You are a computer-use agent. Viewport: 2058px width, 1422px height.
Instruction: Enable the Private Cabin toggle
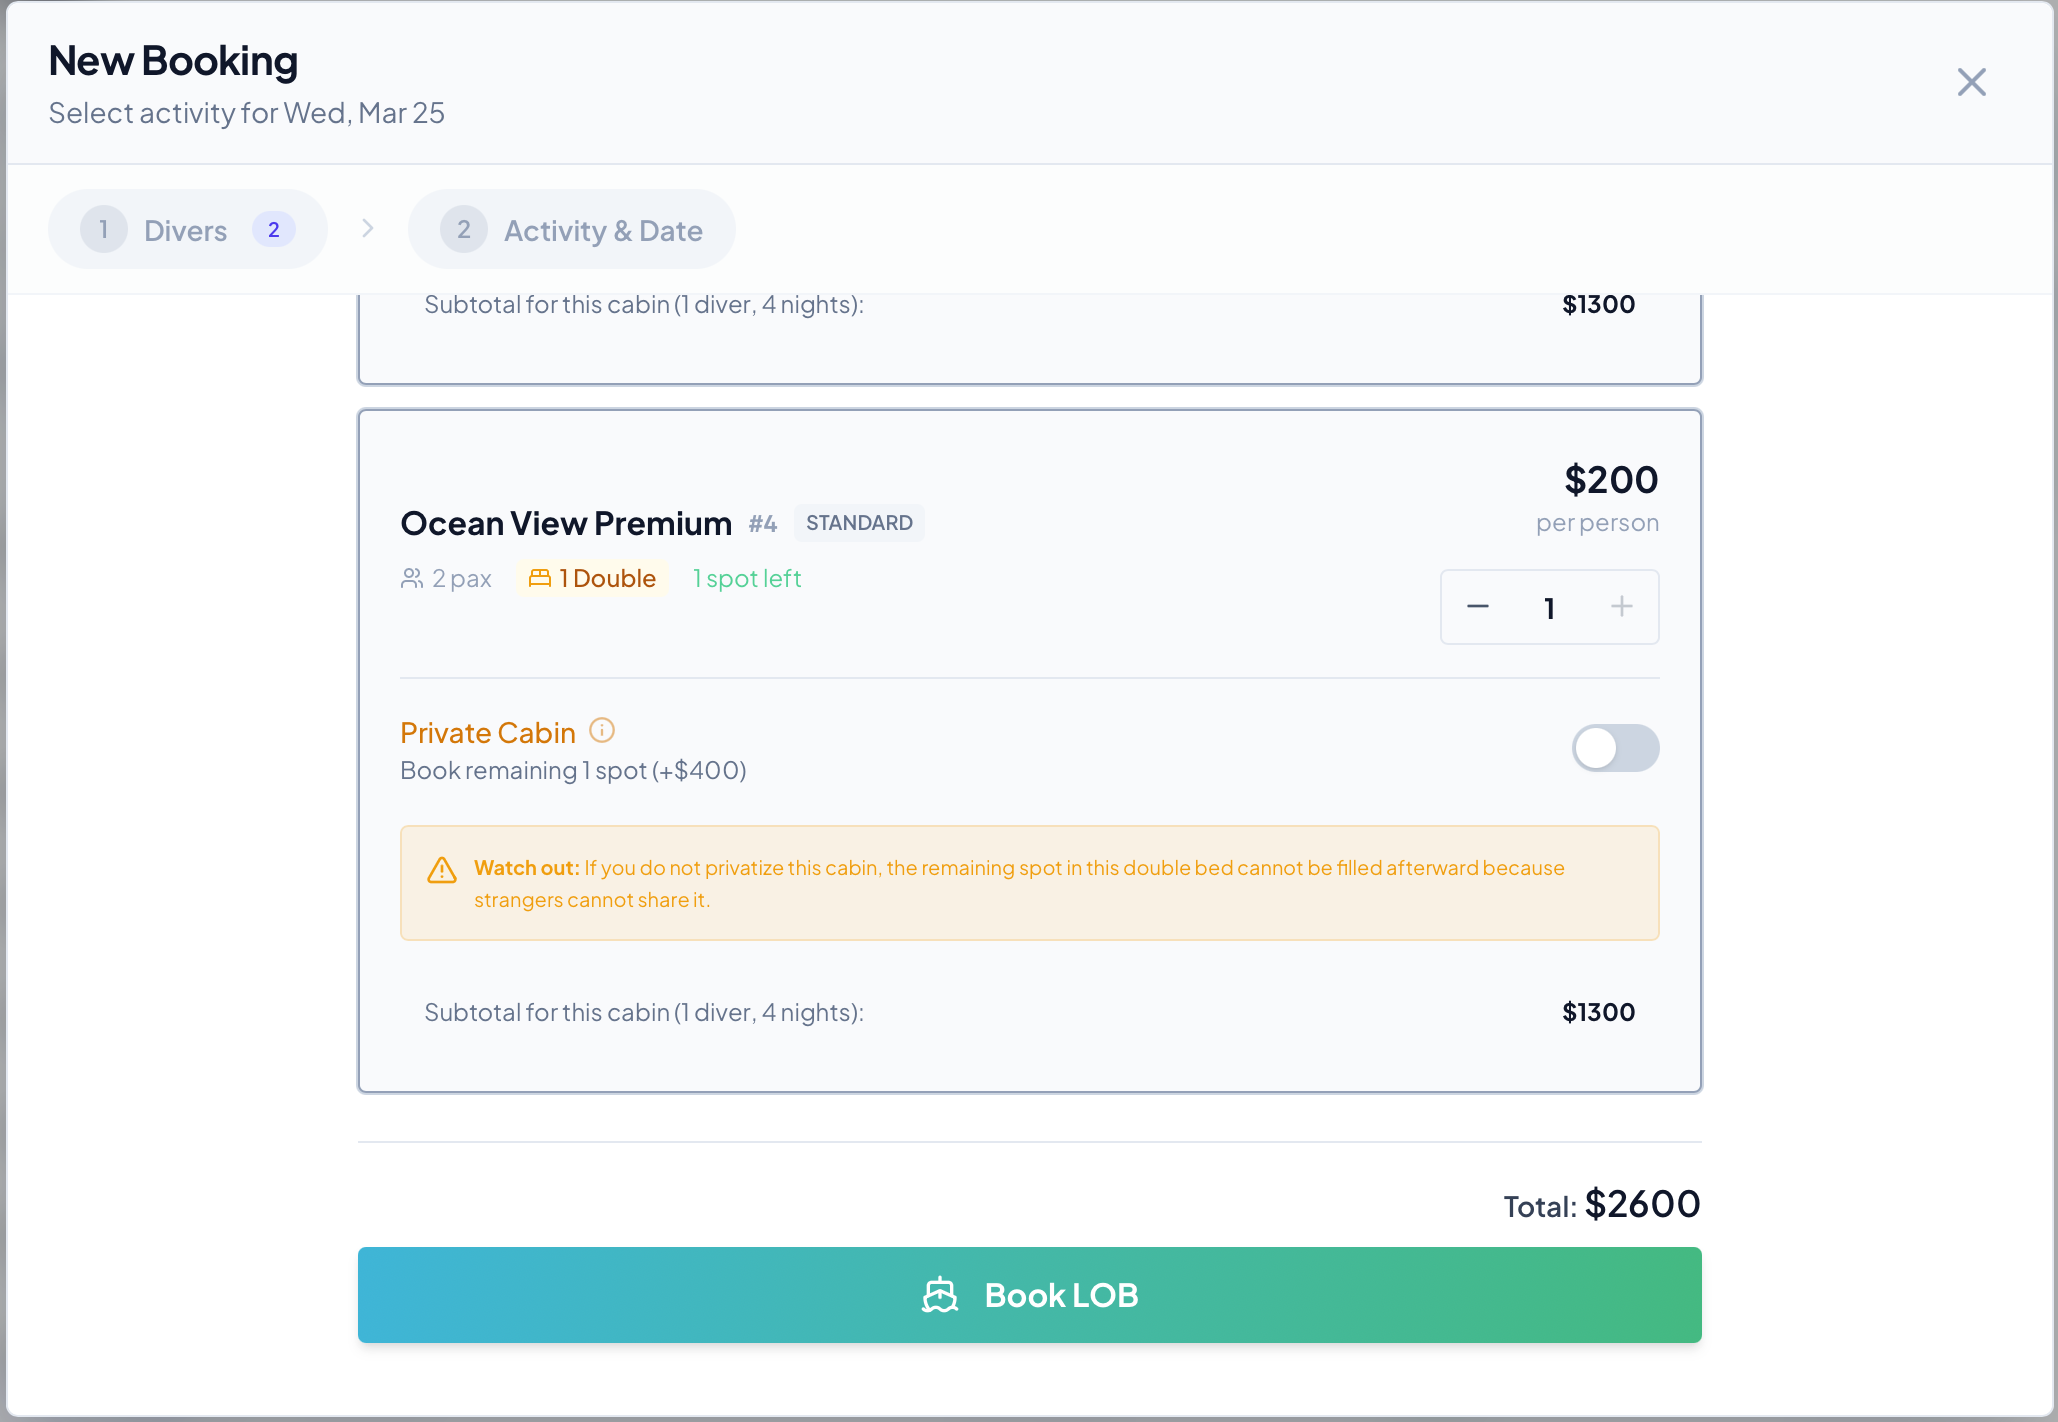(1616, 748)
